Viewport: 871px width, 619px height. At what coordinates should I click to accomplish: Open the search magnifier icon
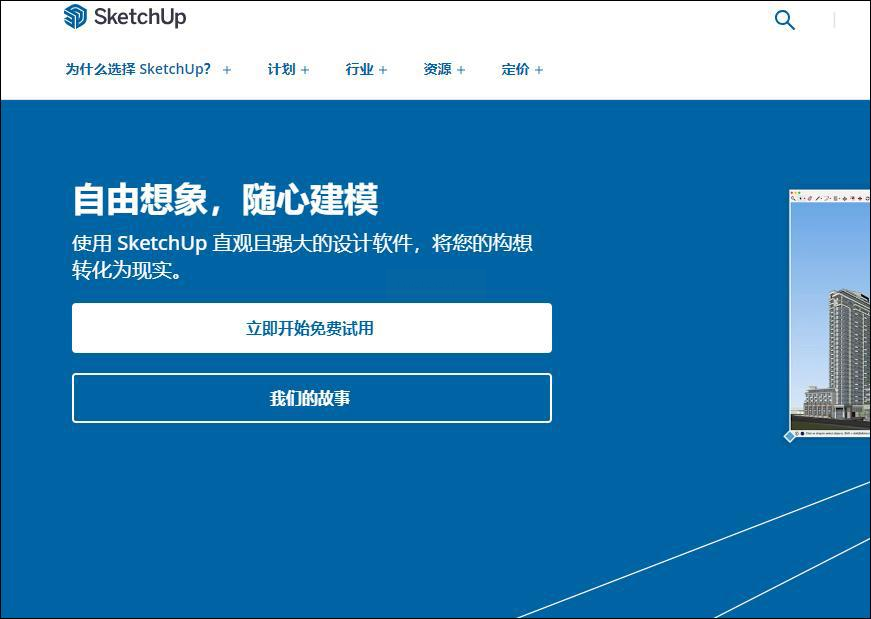click(784, 20)
